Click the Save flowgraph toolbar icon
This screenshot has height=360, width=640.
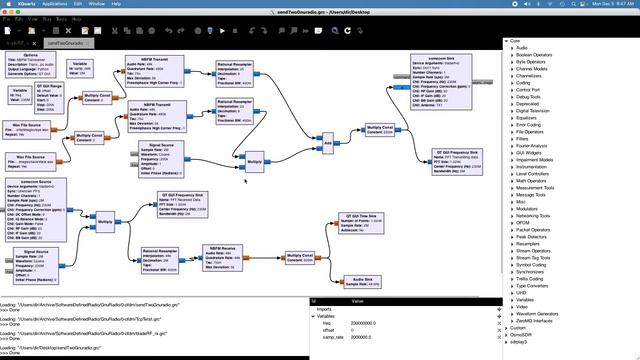point(56,31)
